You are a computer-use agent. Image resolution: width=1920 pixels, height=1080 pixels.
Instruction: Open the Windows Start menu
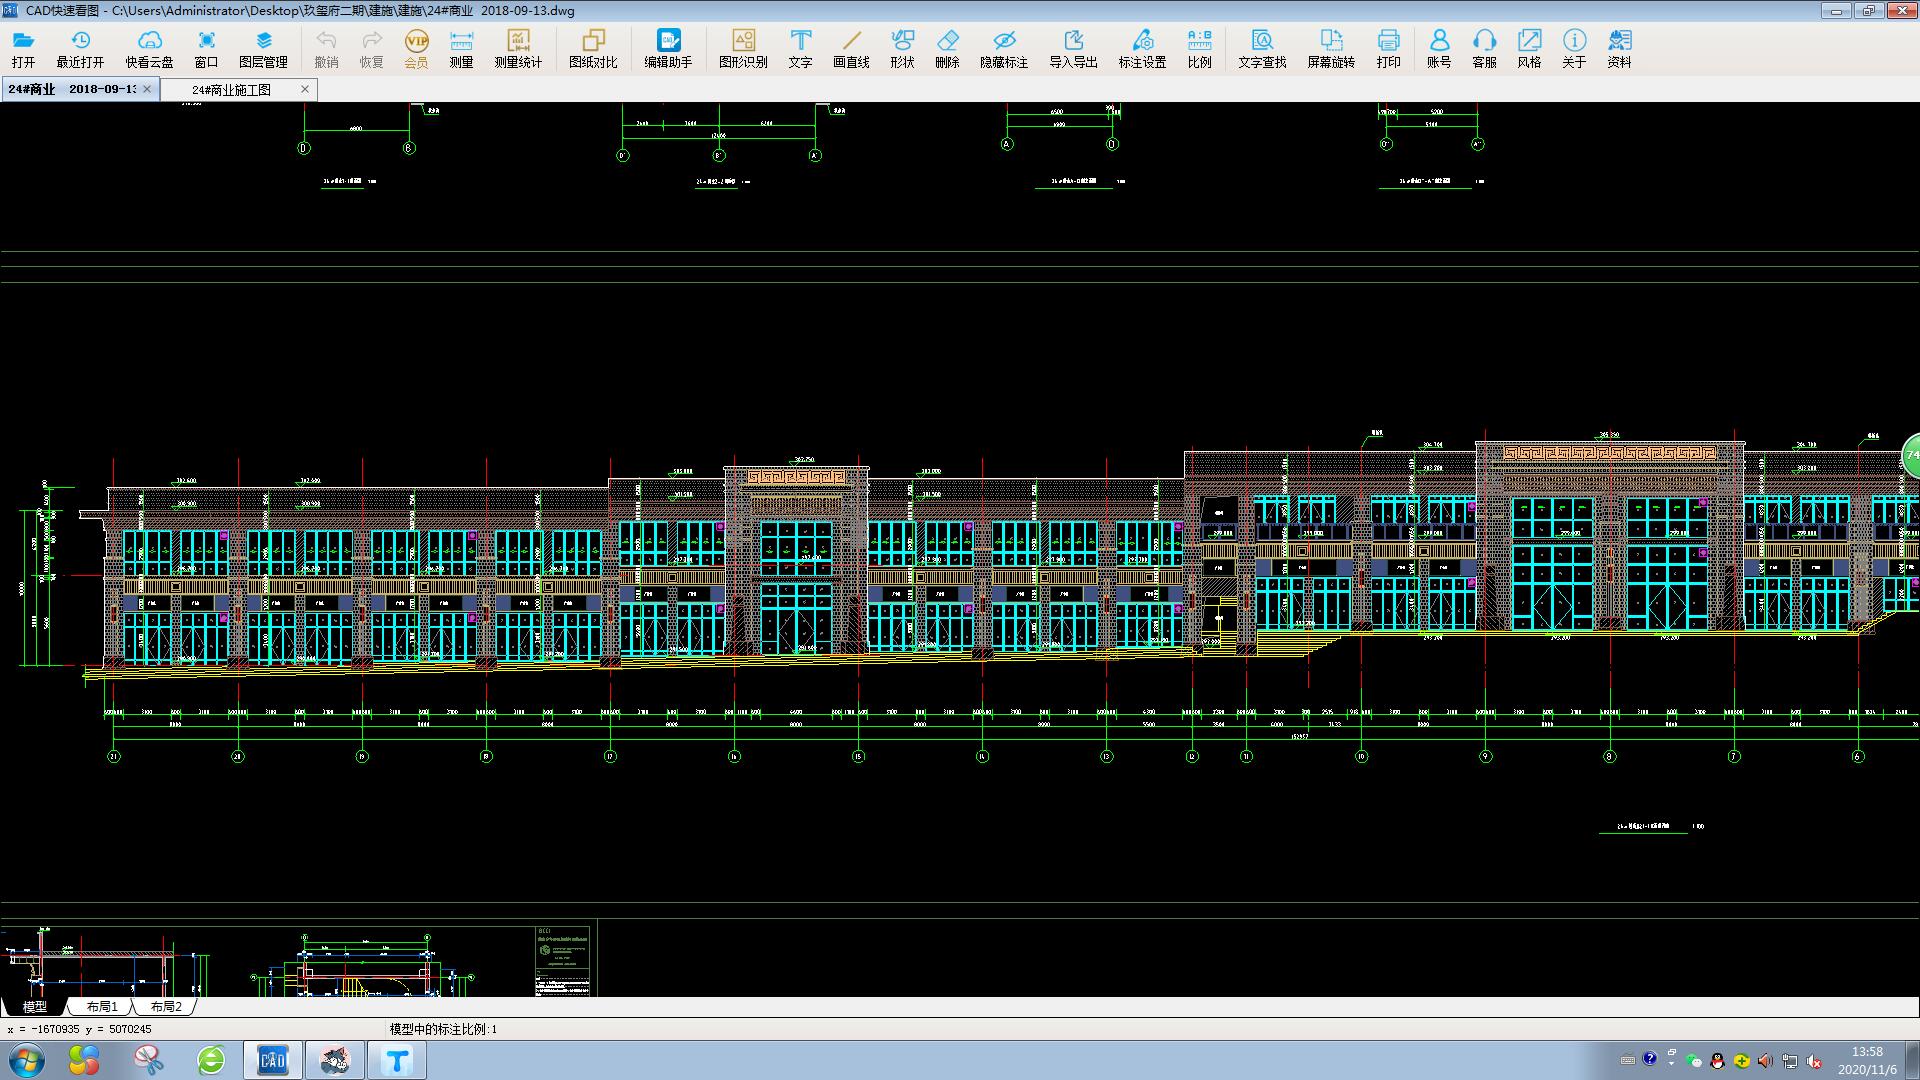tap(26, 1060)
